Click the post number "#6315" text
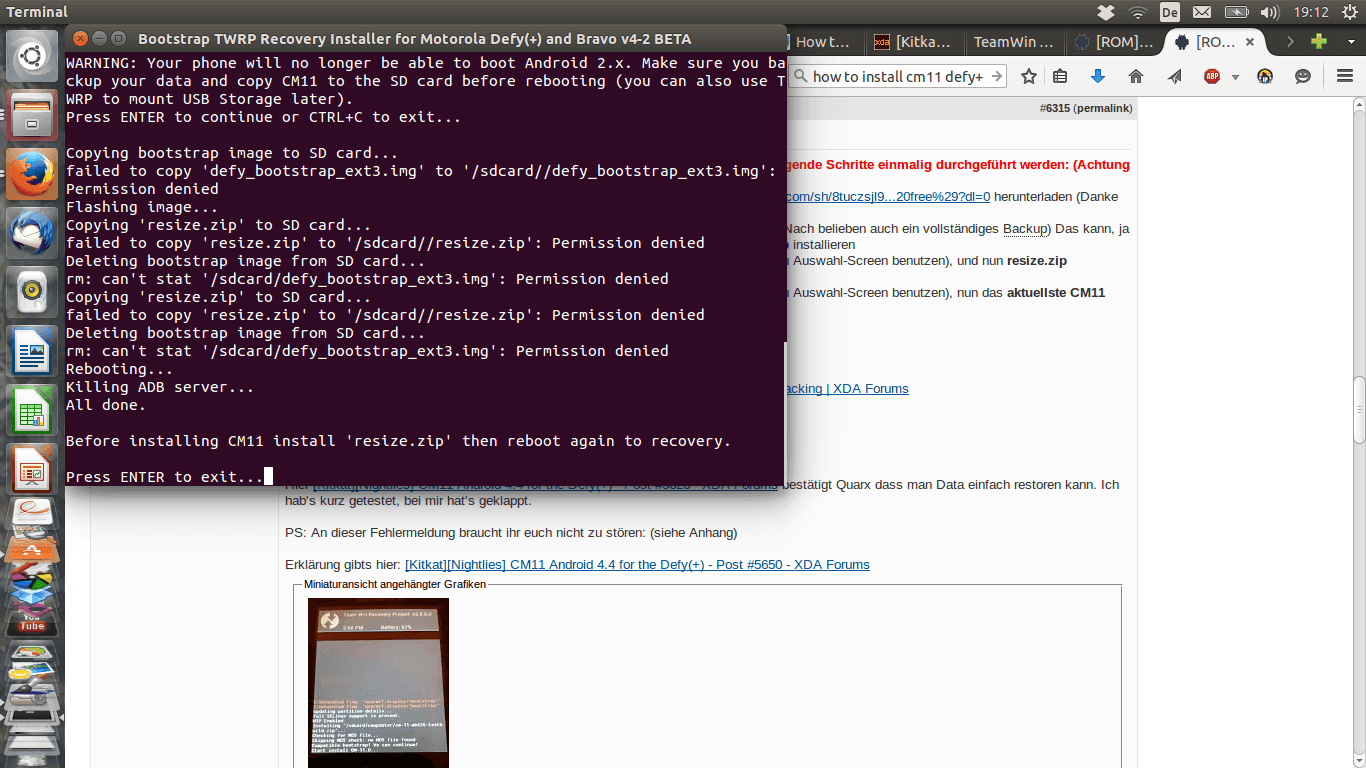 (x=1054, y=107)
